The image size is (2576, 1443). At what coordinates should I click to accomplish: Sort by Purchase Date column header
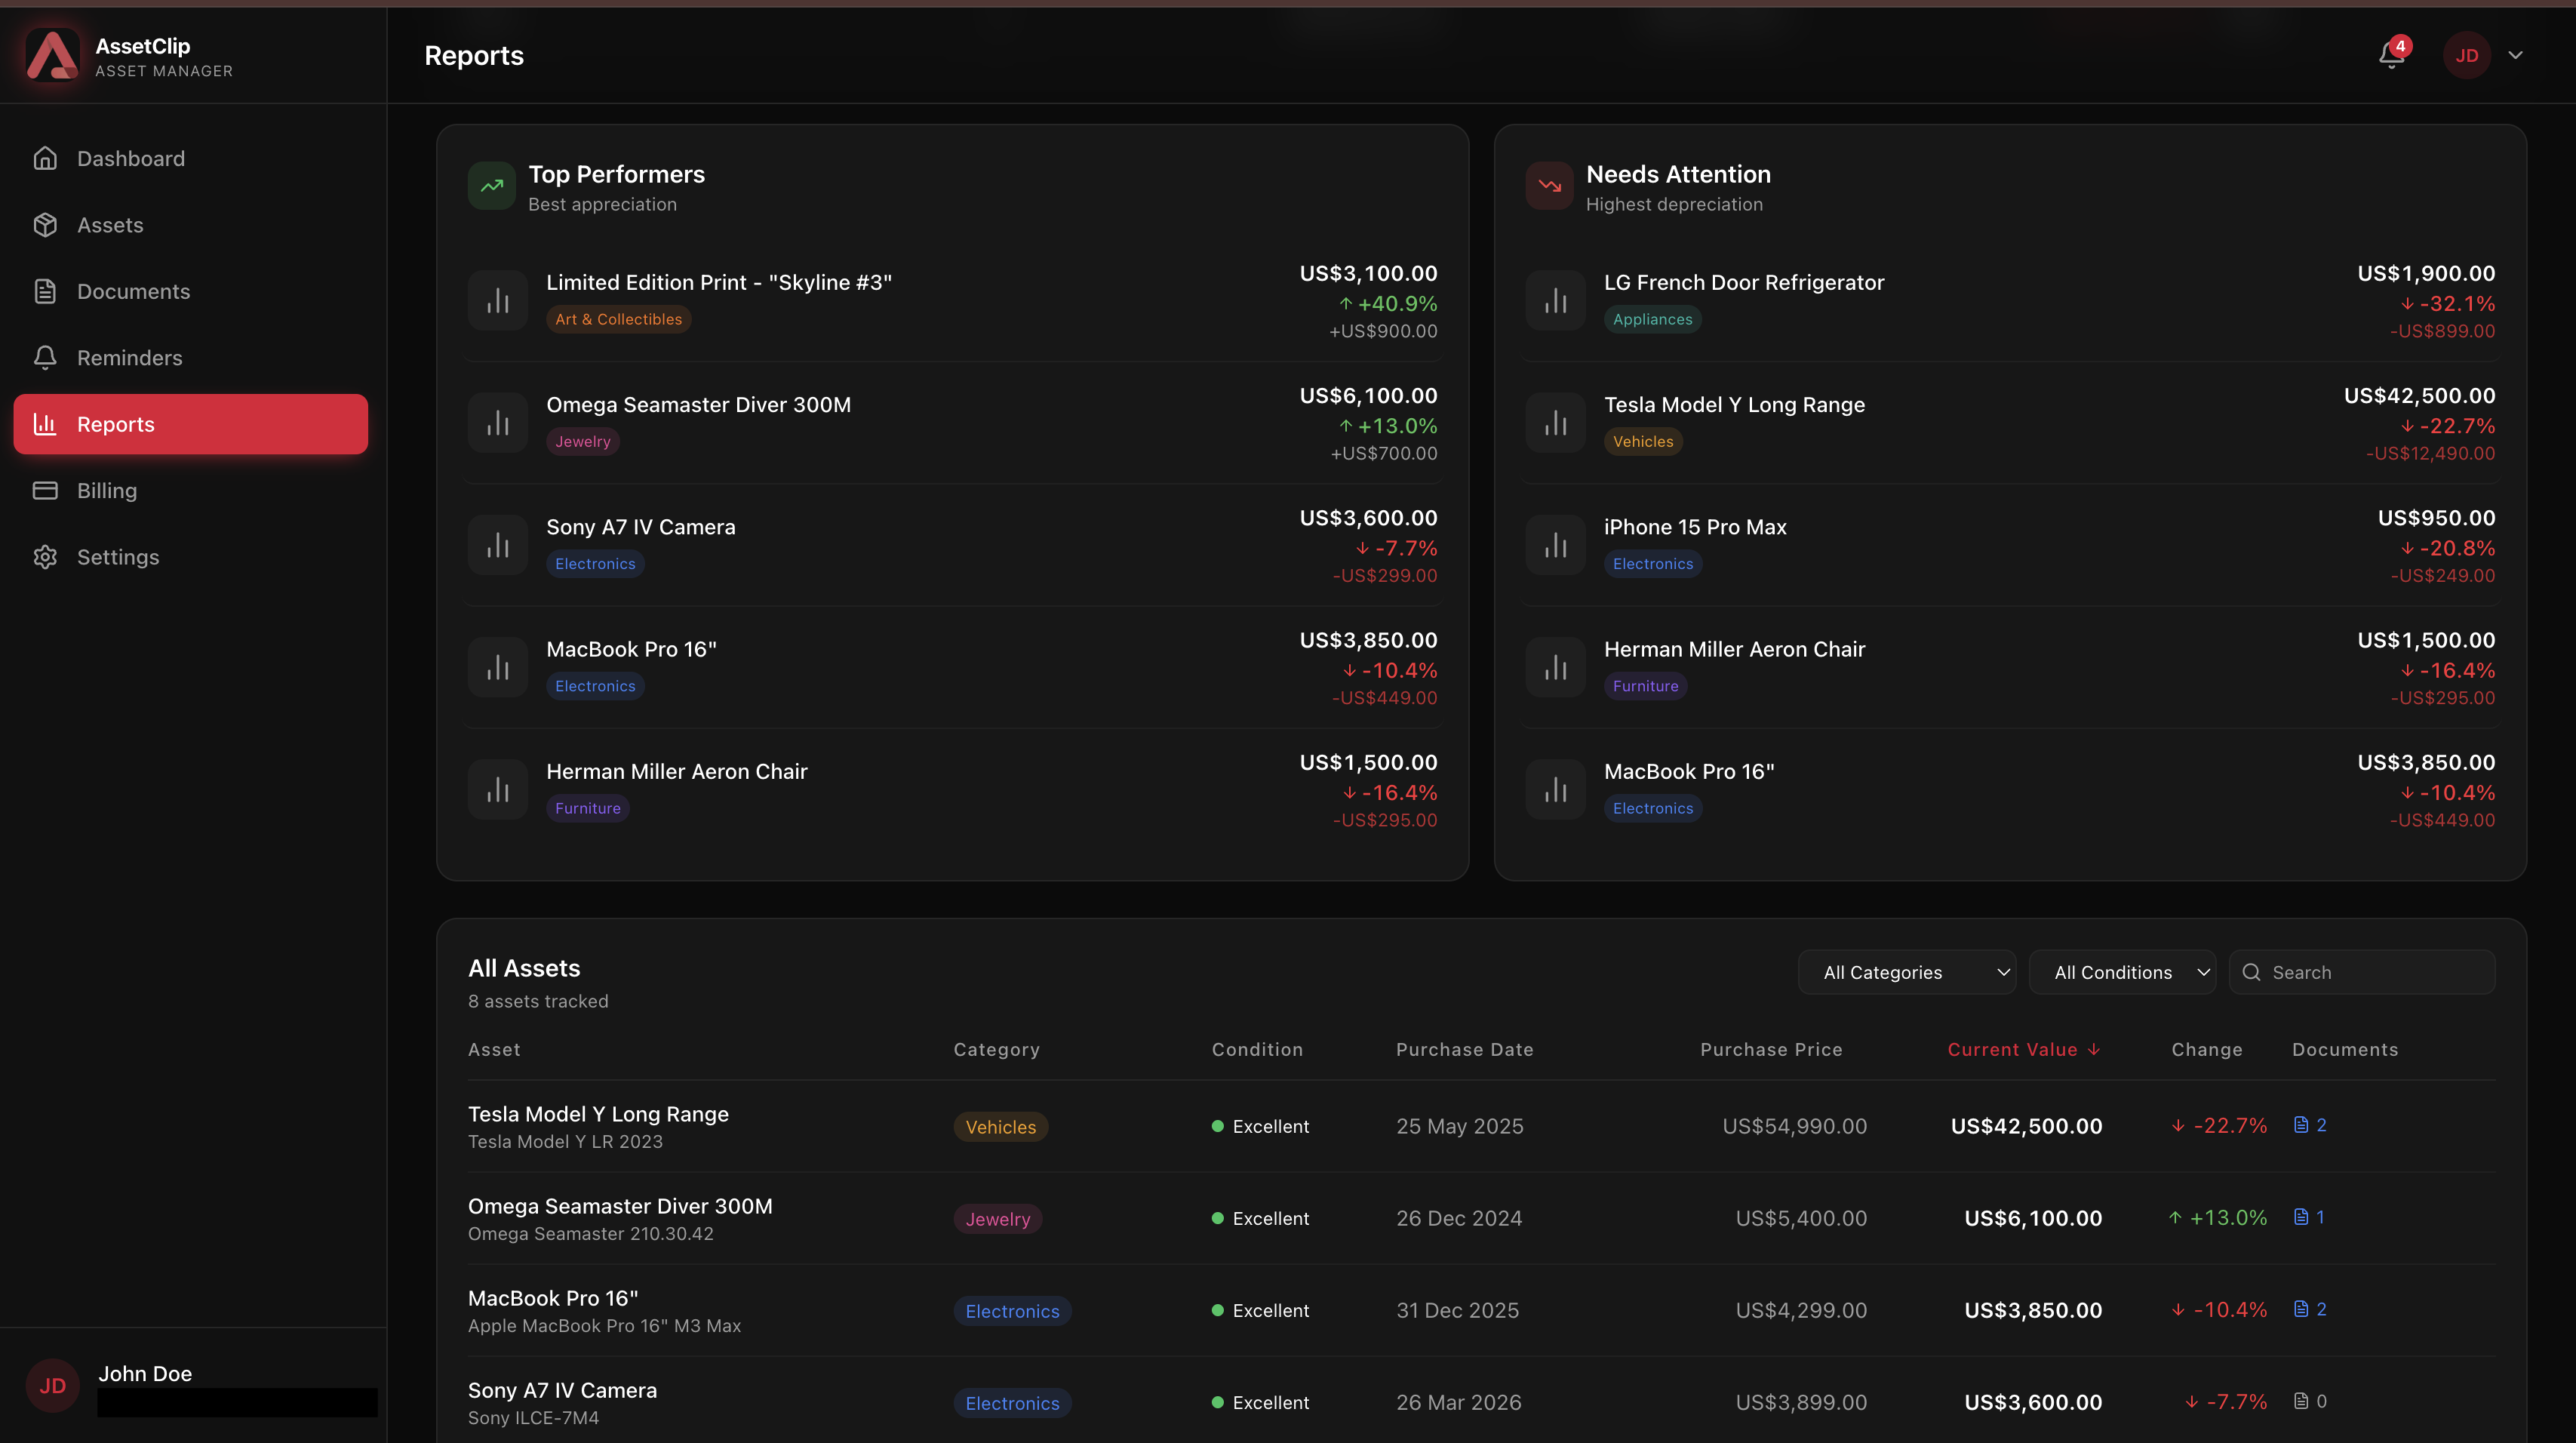pyautogui.click(x=1464, y=1049)
